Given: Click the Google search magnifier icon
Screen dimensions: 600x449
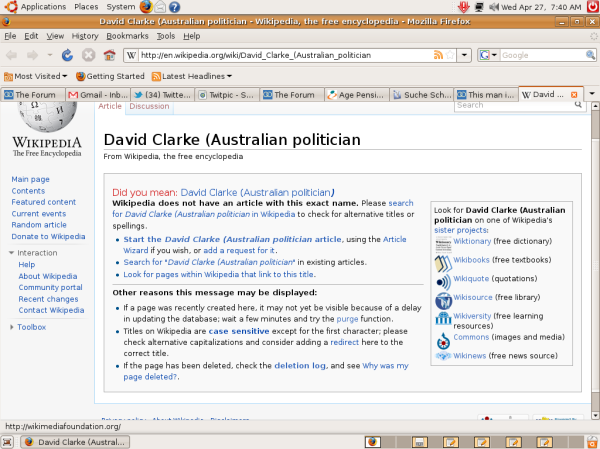Looking at the screenshot, I should (590, 55).
